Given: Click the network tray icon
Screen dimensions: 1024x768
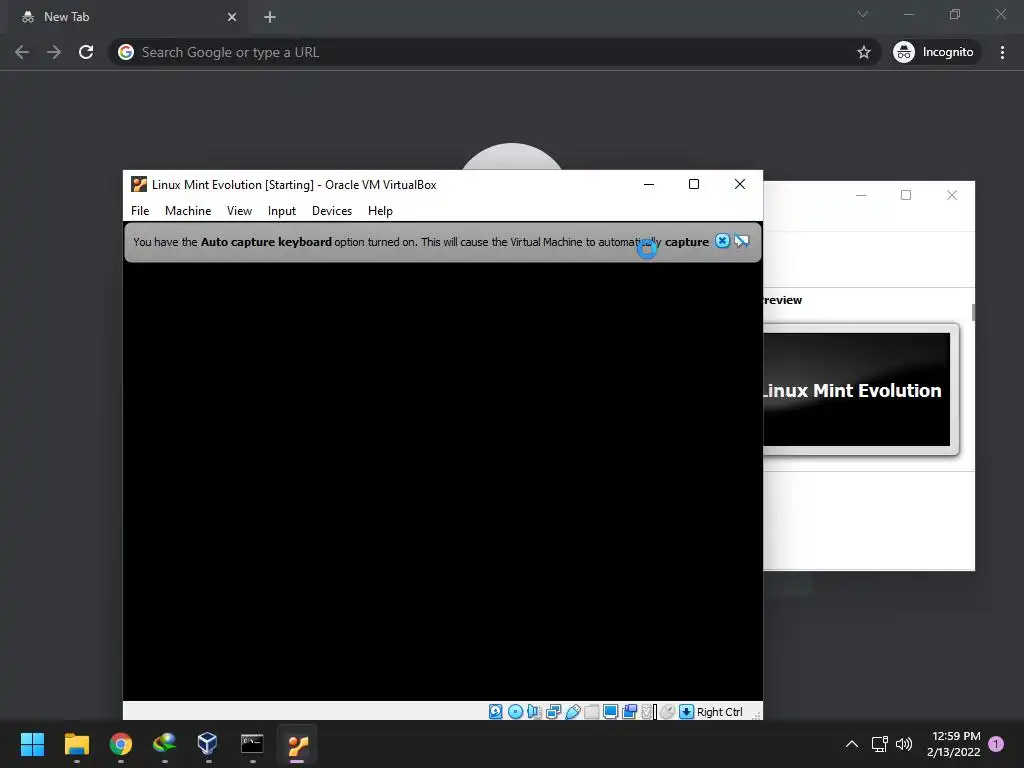Looking at the screenshot, I should coord(880,744).
